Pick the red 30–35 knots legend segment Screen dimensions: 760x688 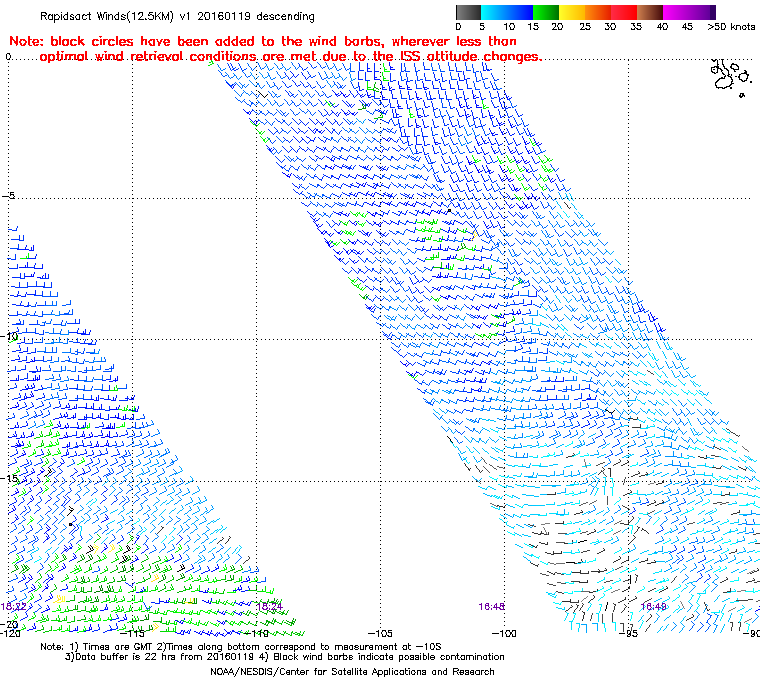click(624, 12)
